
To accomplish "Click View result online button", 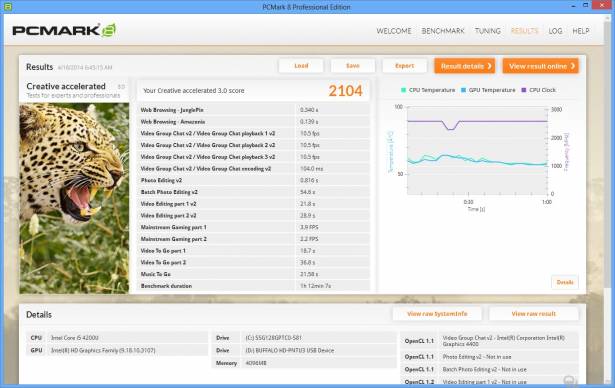I will [x=541, y=66].
